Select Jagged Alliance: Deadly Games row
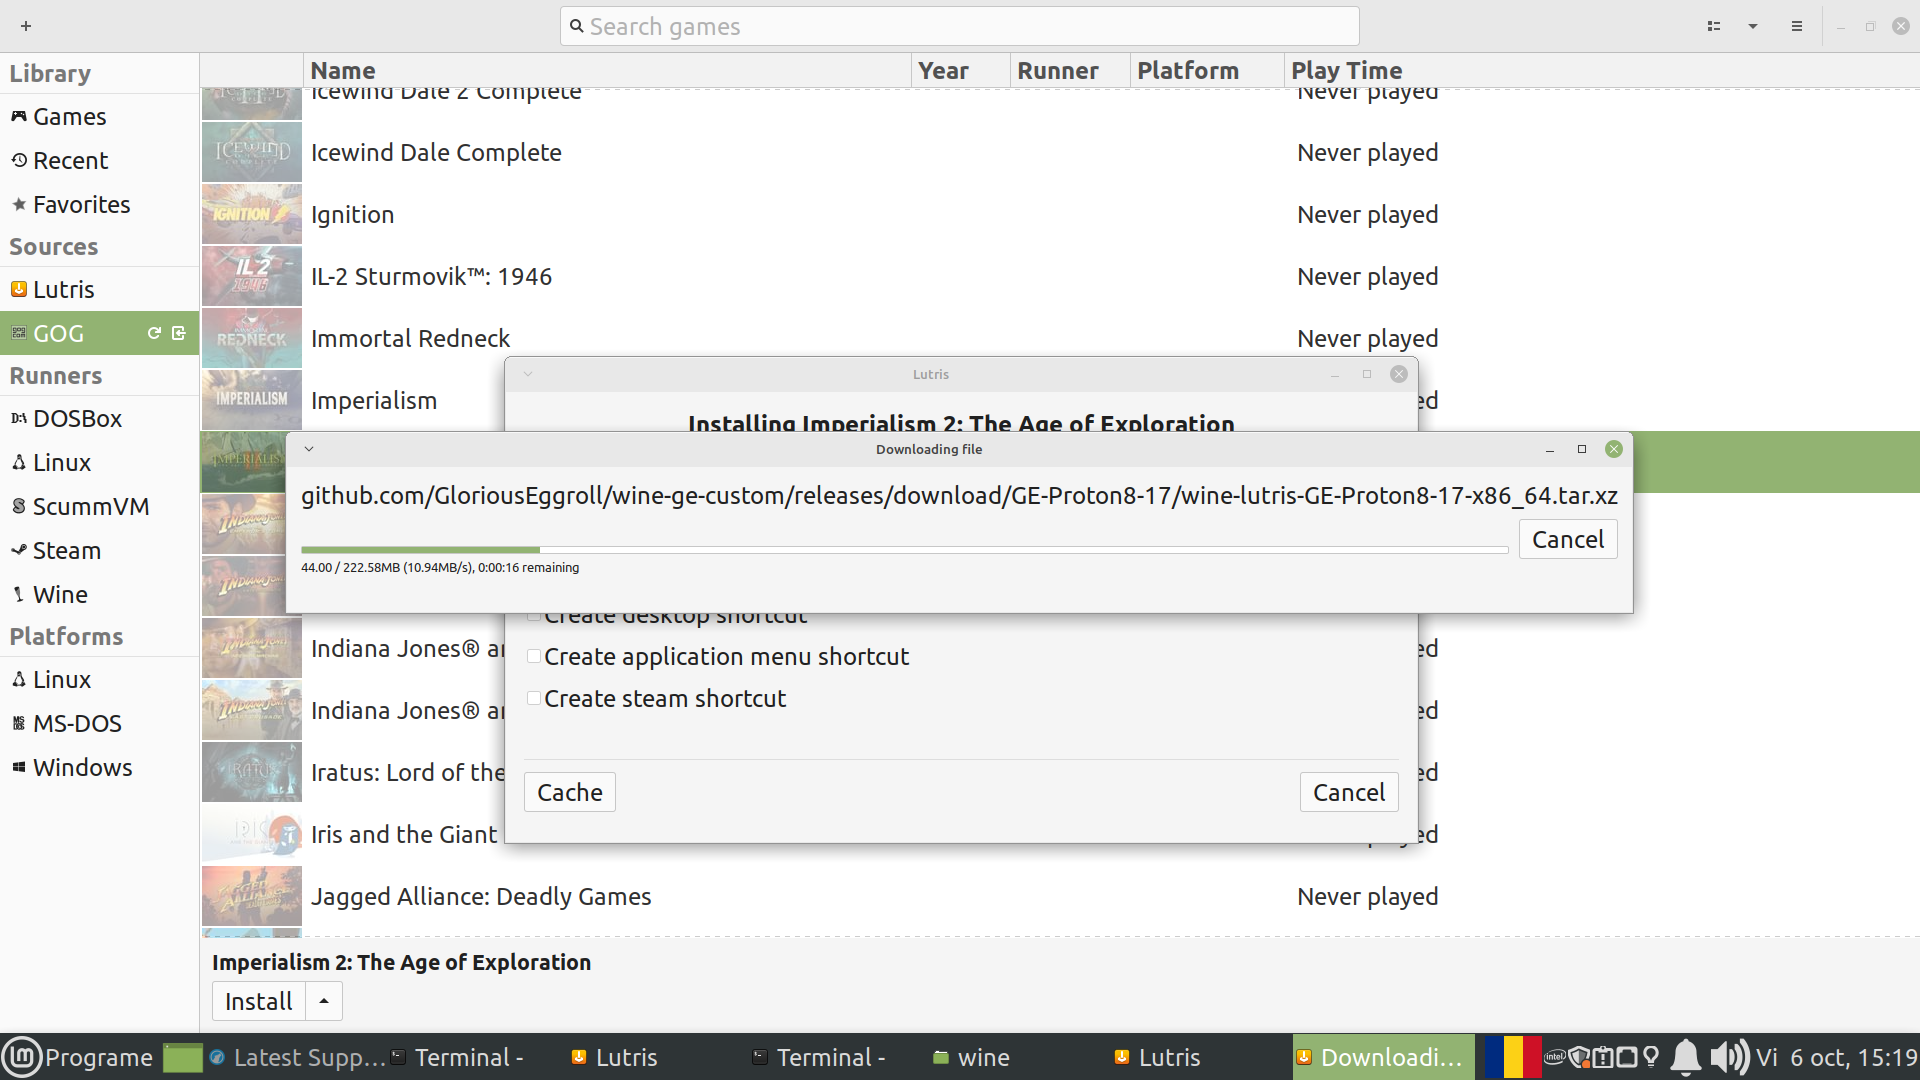This screenshot has height=1080, width=1920. coord(1060,896)
